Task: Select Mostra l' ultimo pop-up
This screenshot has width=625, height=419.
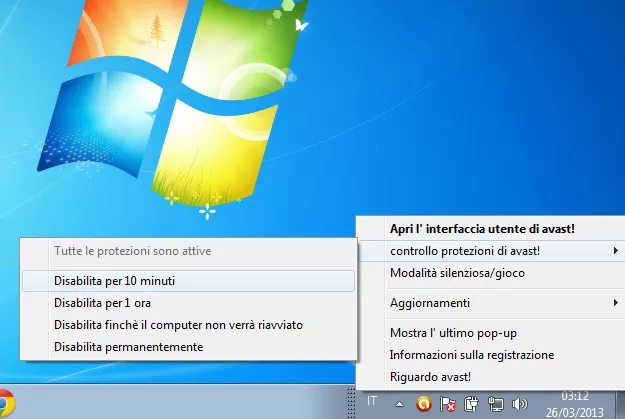Action: [x=492, y=333]
